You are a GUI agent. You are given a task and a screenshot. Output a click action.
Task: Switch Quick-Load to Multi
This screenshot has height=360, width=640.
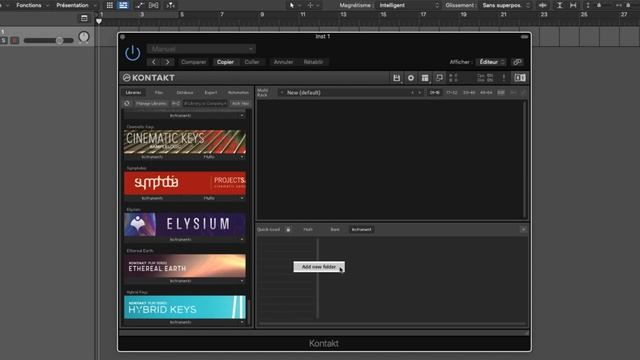308,229
